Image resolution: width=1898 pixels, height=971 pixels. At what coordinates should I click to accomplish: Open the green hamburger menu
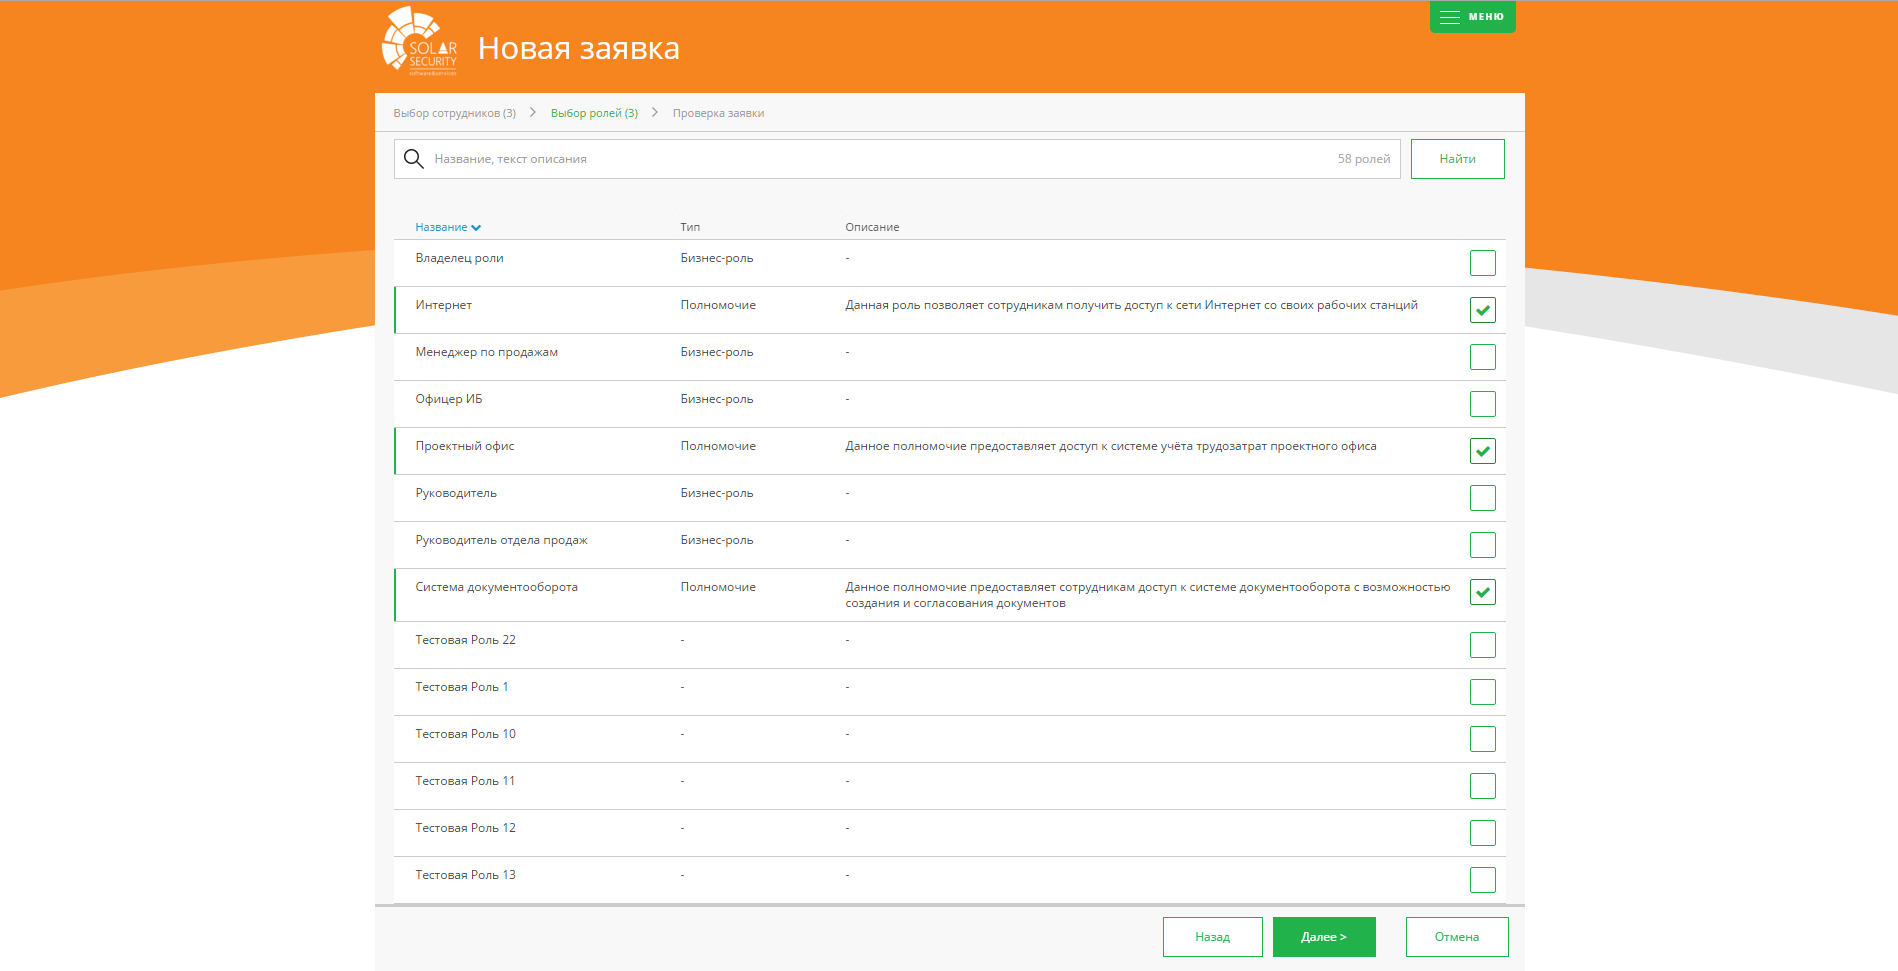[1472, 17]
